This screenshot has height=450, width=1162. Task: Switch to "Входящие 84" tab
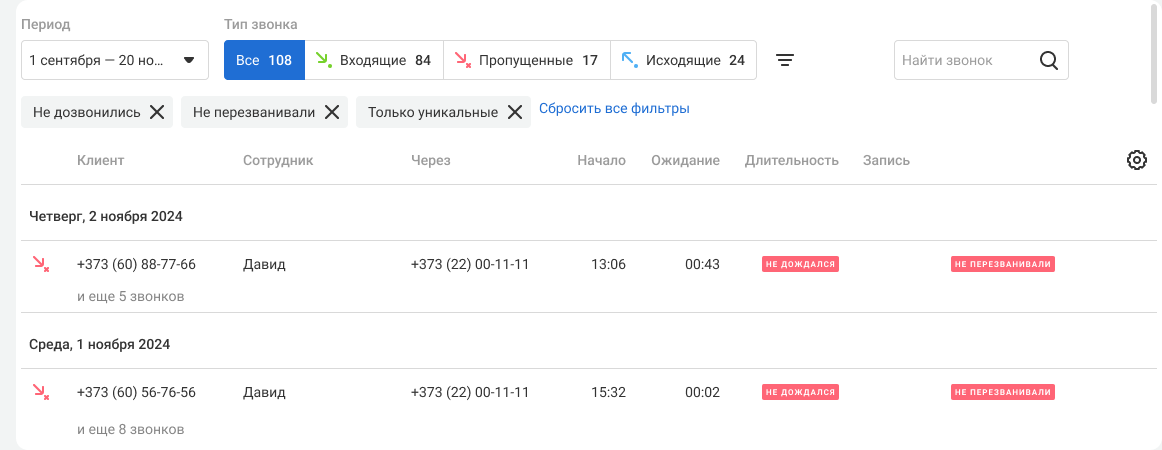[x=373, y=60]
